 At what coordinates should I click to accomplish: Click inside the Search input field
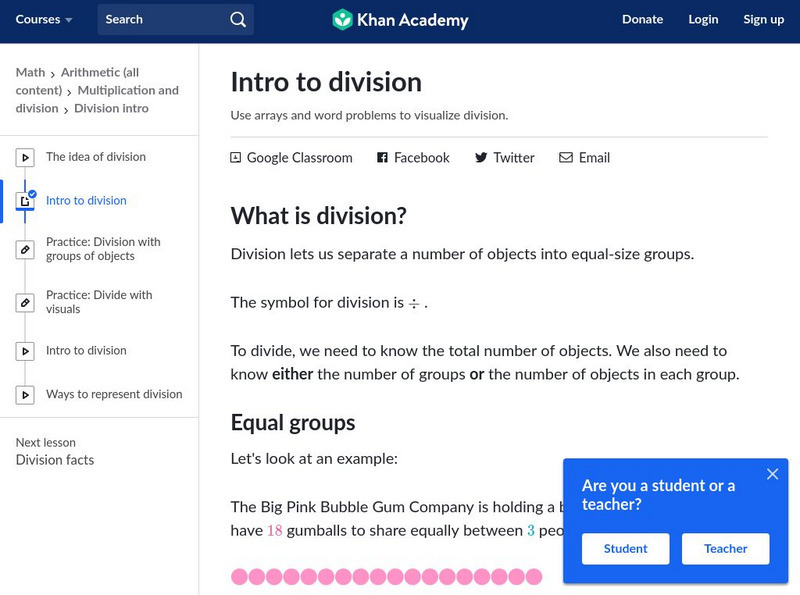coord(160,19)
